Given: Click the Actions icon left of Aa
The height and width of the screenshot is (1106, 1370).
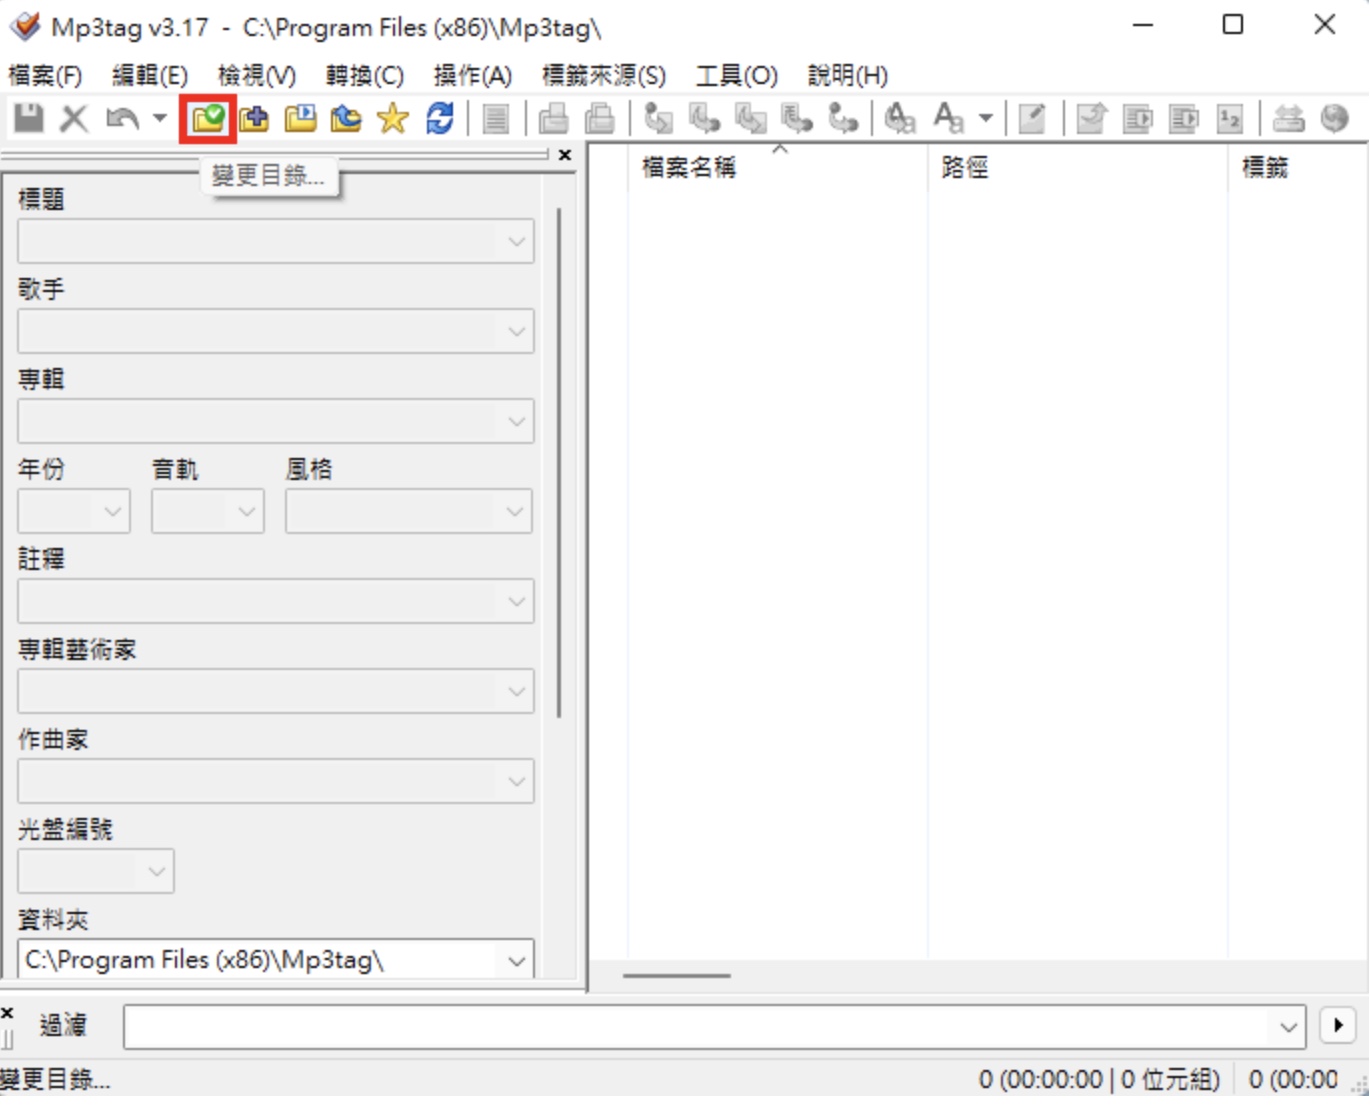Looking at the screenshot, I should [899, 119].
